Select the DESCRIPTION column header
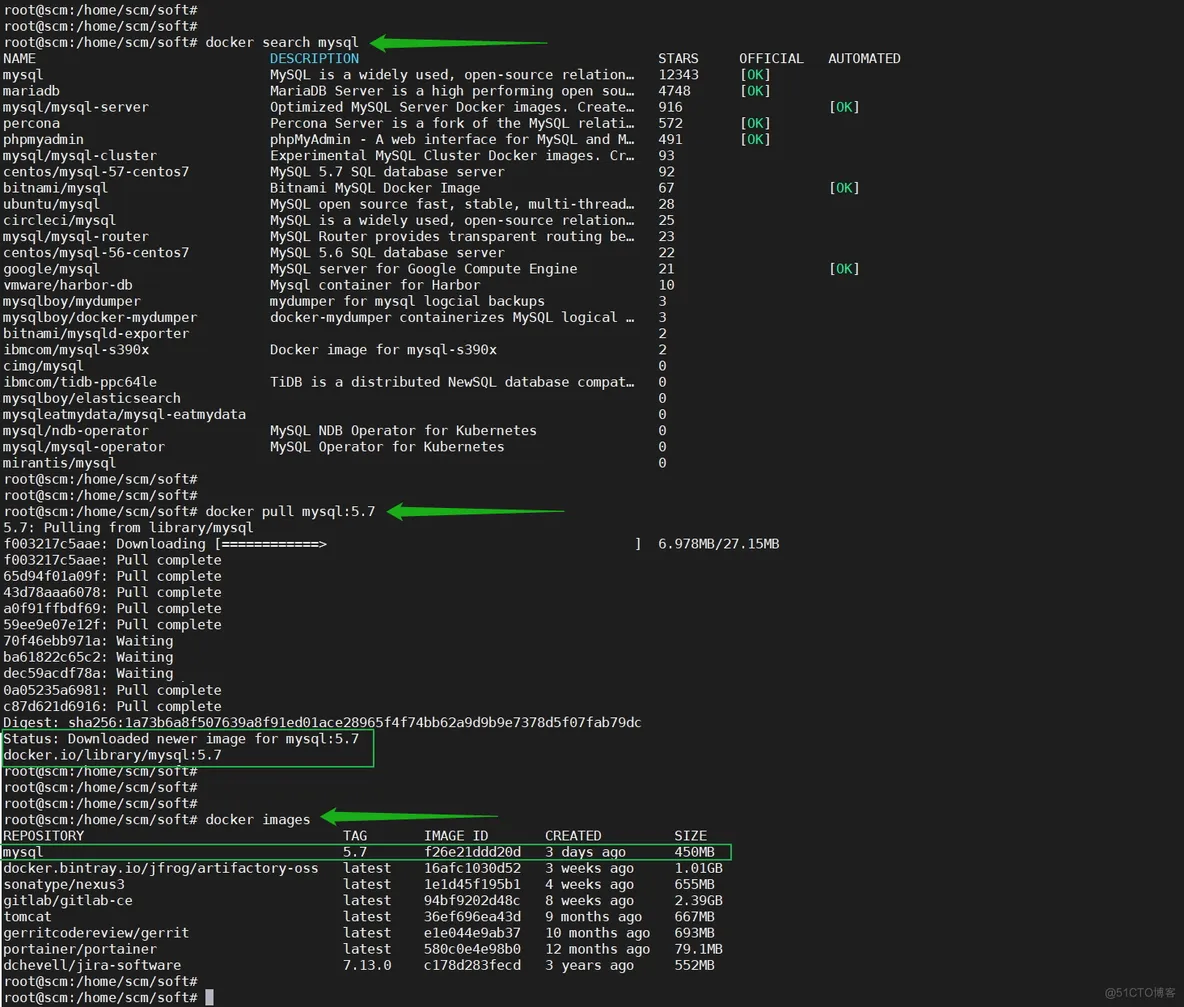This screenshot has width=1184, height=1007. click(314, 59)
